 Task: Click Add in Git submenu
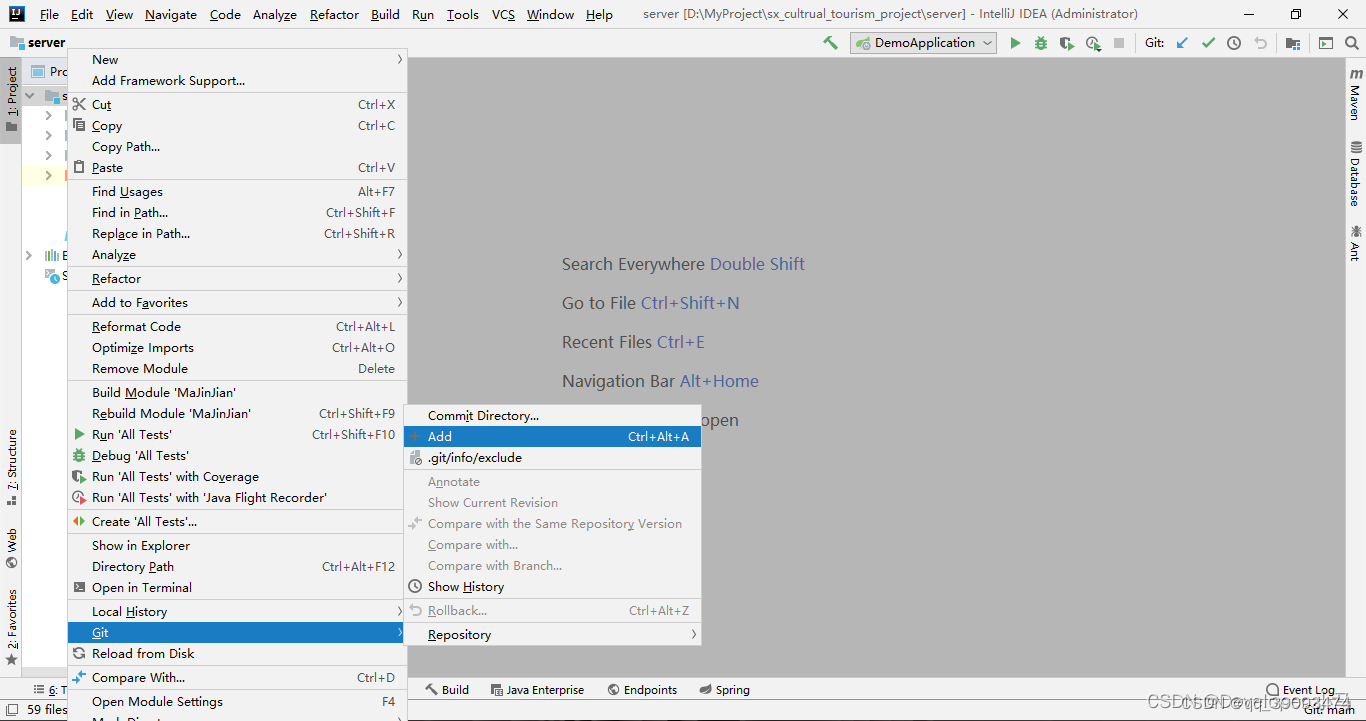(552, 437)
